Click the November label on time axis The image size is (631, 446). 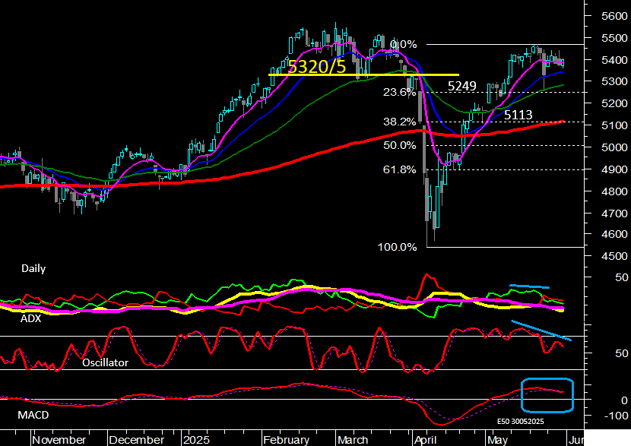(x=59, y=440)
